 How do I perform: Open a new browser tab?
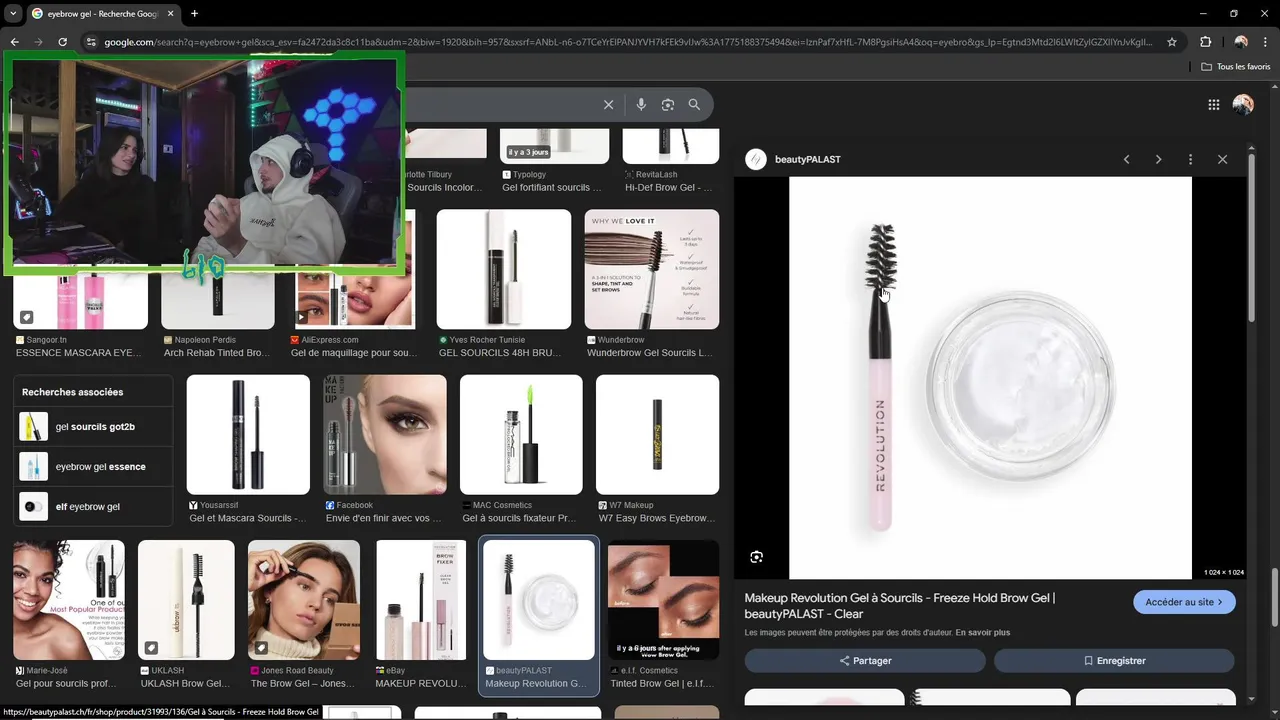point(194,13)
